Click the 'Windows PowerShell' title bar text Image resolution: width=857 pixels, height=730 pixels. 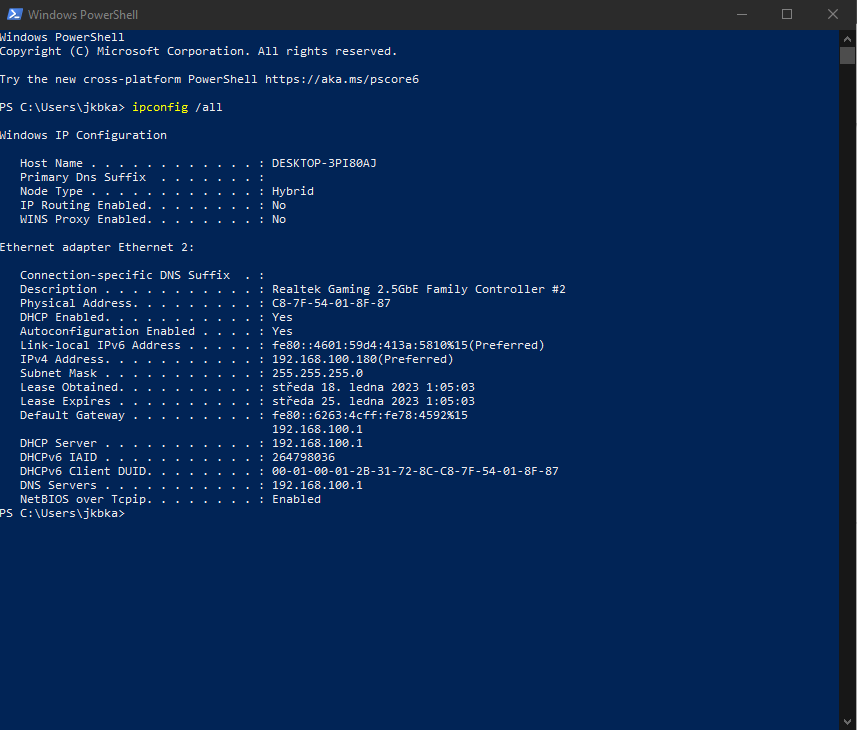83,15
